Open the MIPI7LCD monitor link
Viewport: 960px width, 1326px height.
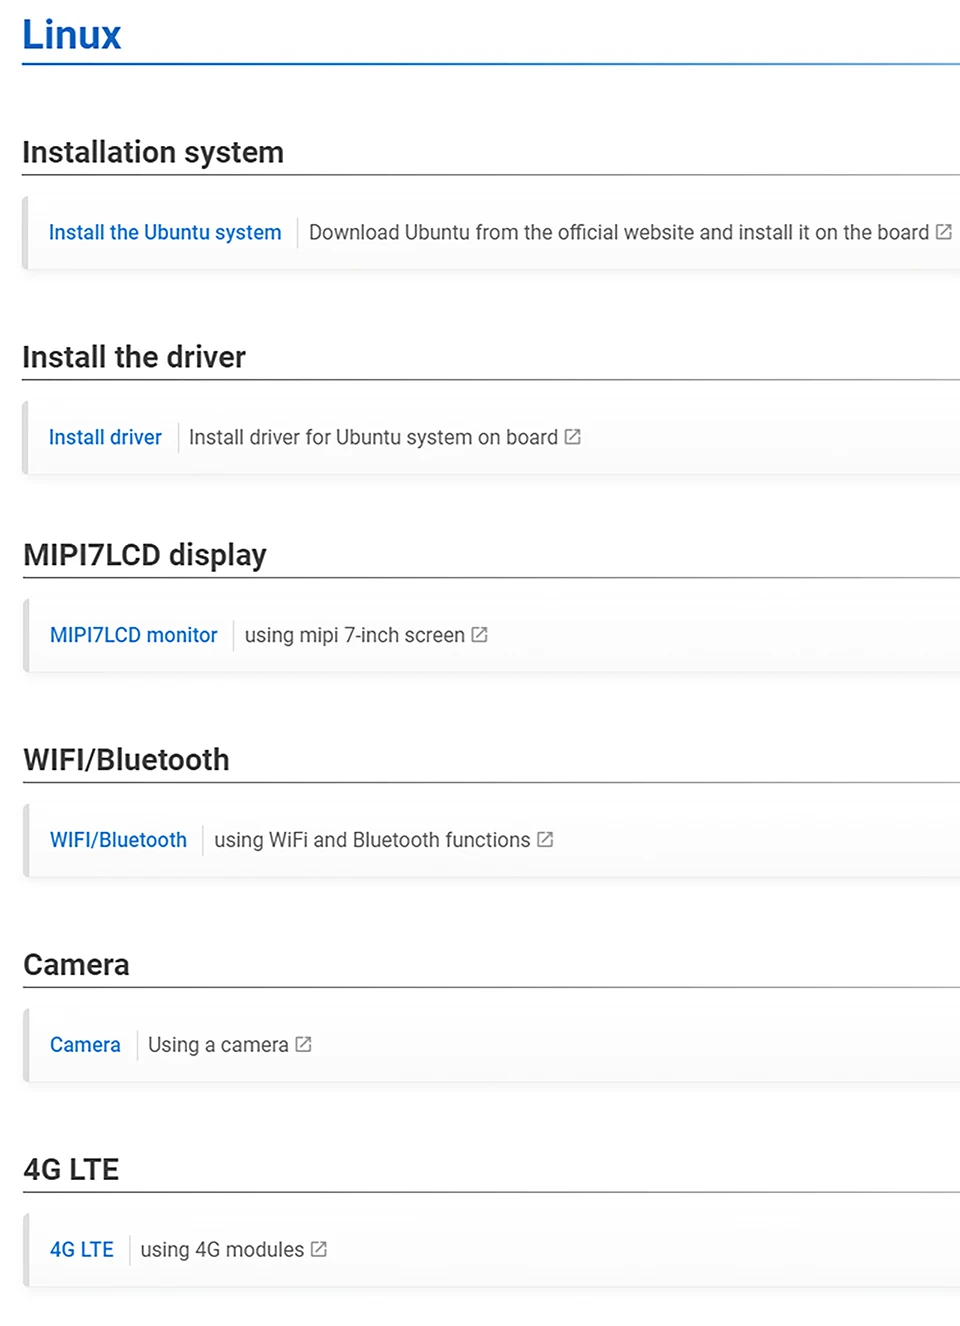pyautogui.click(x=133, y=635)
